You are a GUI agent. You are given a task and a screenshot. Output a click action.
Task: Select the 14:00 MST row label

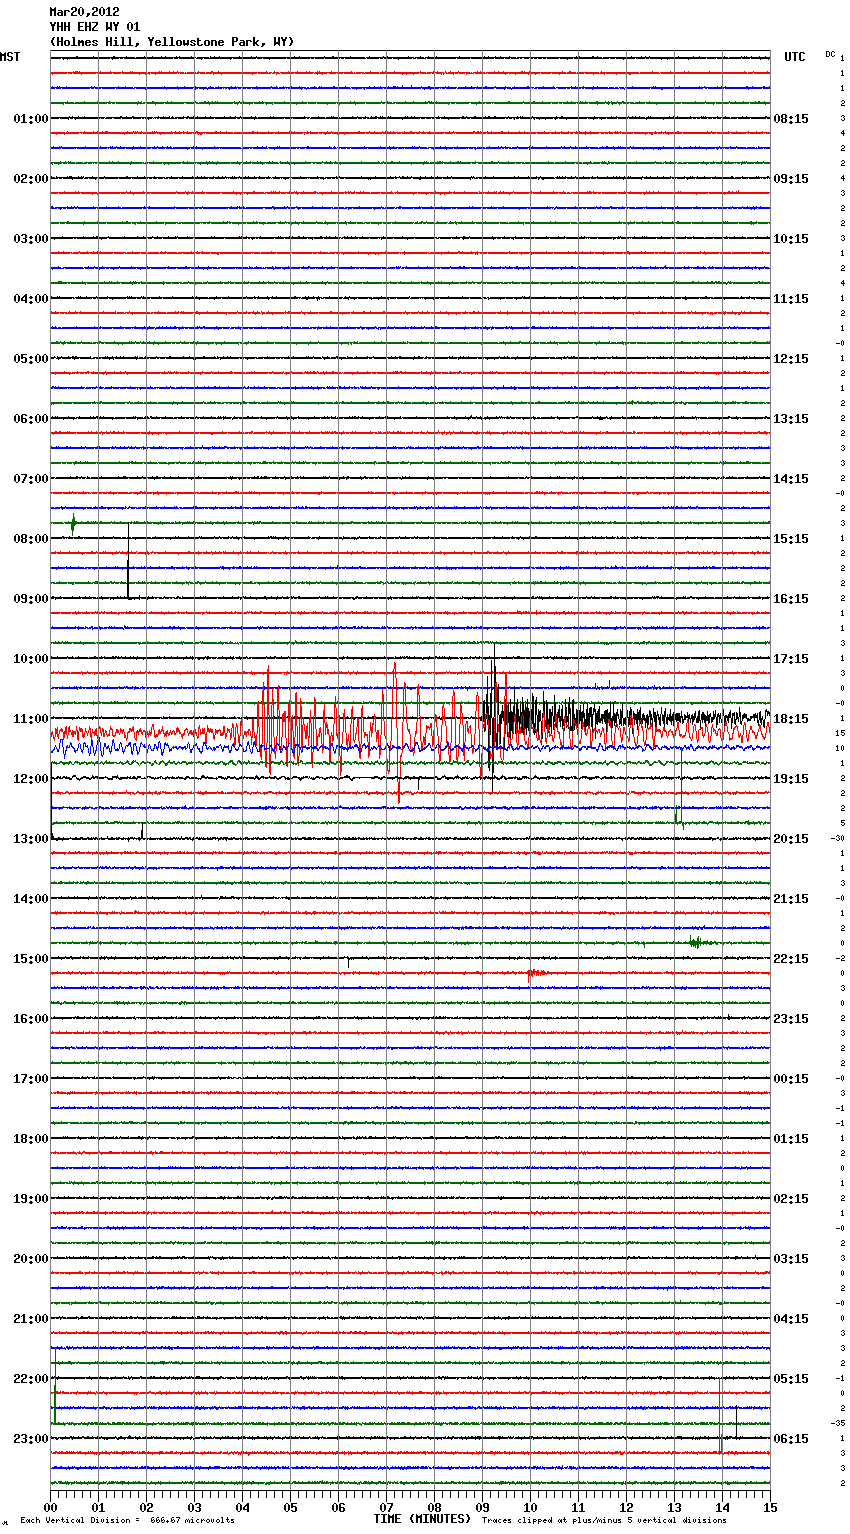point(31,899)
